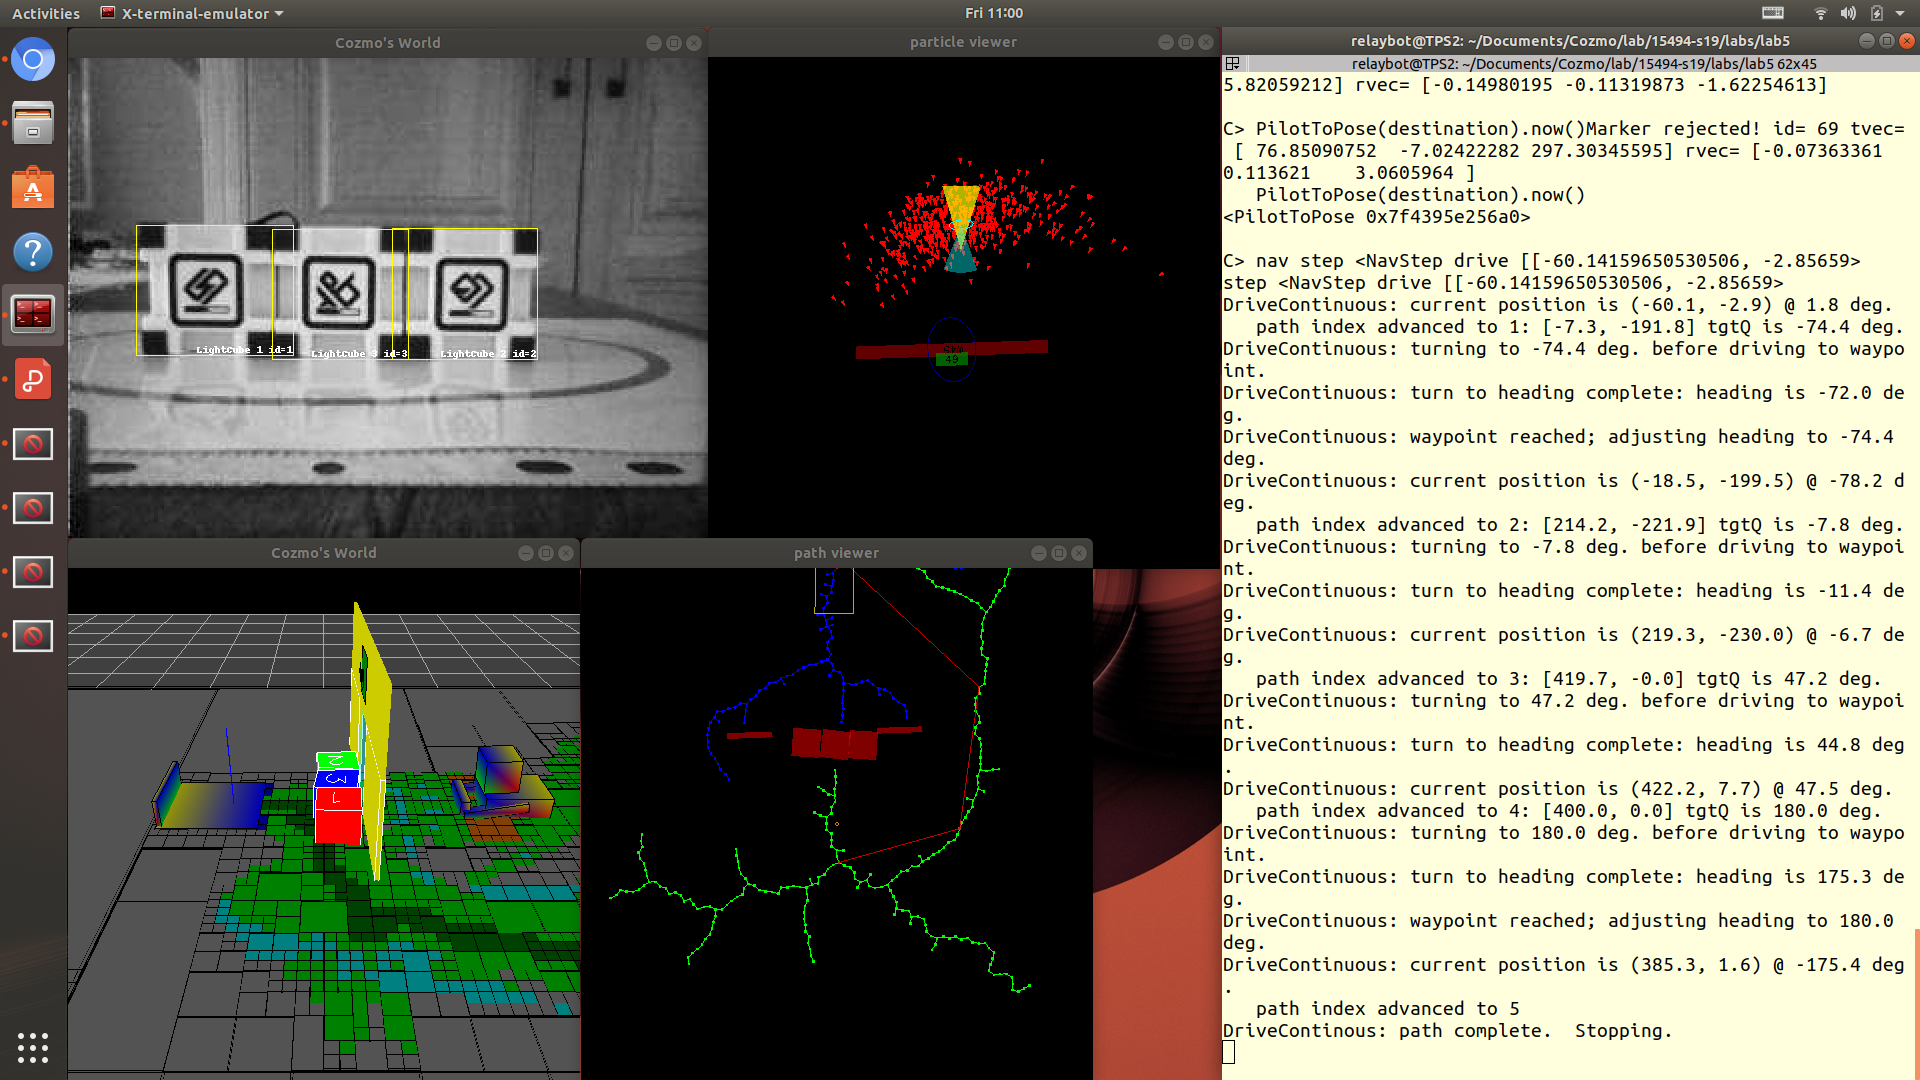The image size is (1920, 1080).
Task: Open Chromium browser from the dock
Action: [33, 60]
